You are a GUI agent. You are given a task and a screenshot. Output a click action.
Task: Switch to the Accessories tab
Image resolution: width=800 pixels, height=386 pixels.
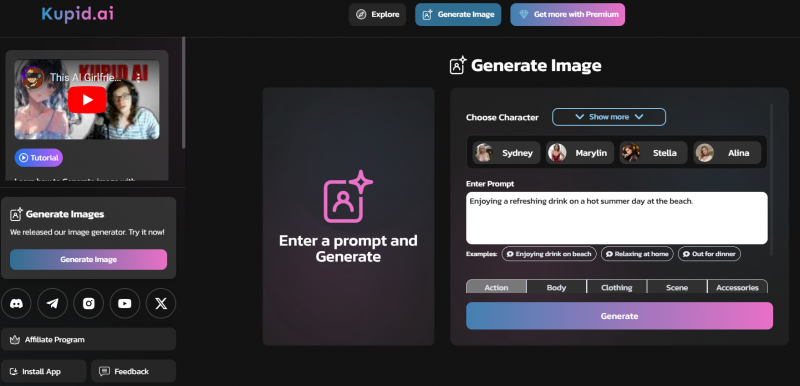pyautogui.click(x=737, y=287)
